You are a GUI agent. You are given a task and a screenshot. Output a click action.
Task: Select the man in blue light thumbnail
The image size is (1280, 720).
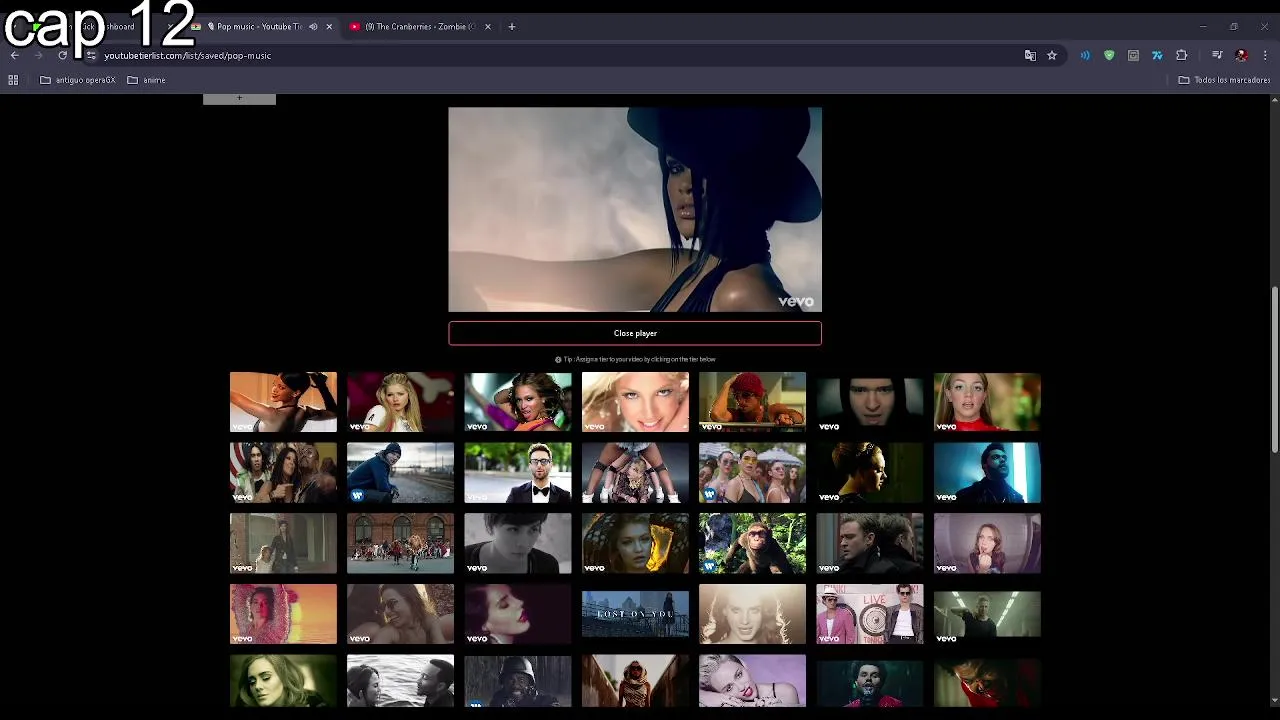click(987, 472)
